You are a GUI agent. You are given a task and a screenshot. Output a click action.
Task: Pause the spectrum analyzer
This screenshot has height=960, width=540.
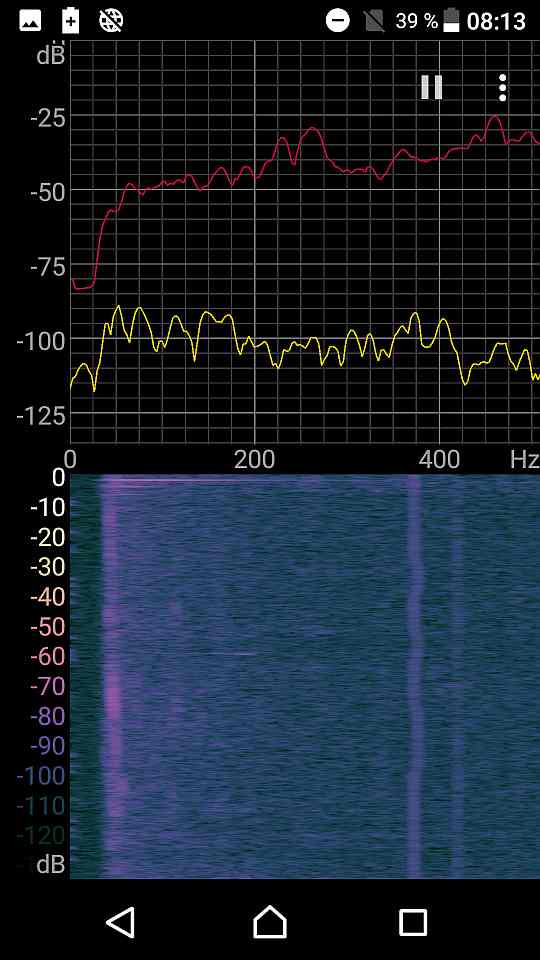coord(431,88)
